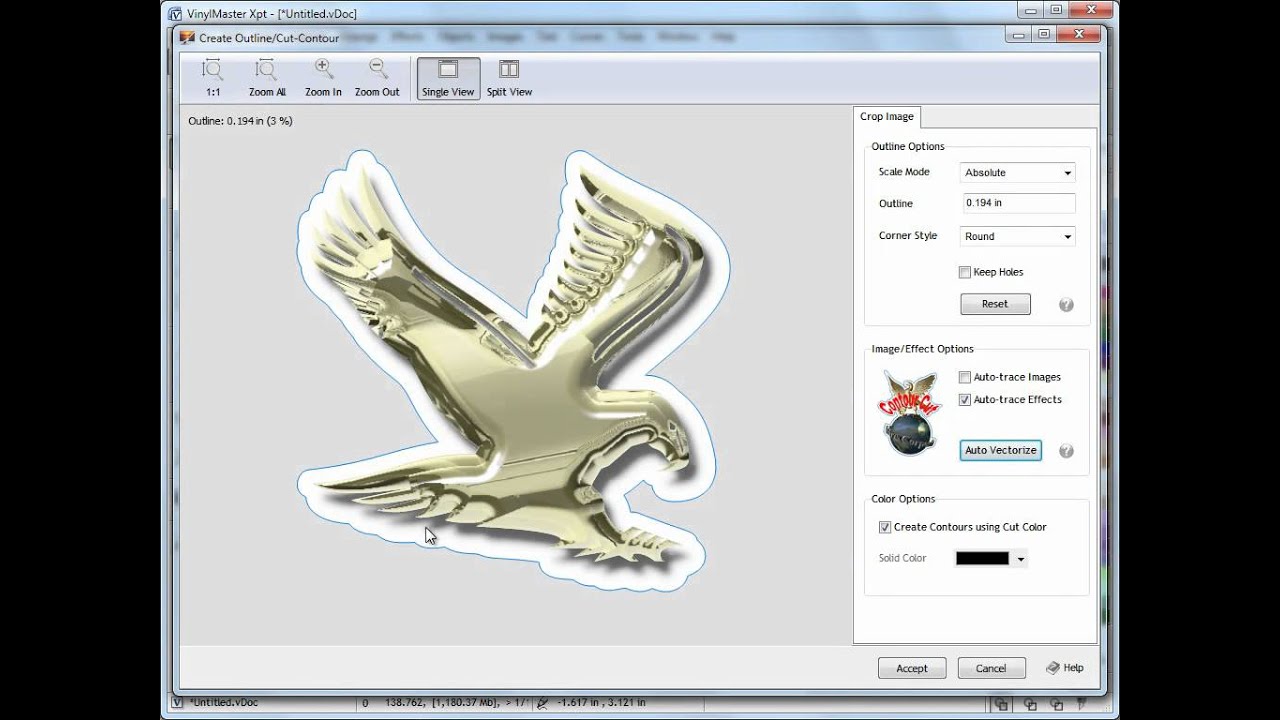Disable Auto-trace Effects checkbox
Screen dimensions: 1280x720
(965, 400)
